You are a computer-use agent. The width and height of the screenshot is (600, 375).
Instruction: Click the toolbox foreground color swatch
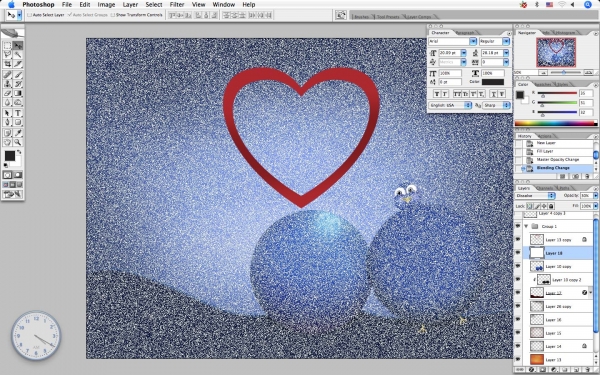tap(10, 156)
